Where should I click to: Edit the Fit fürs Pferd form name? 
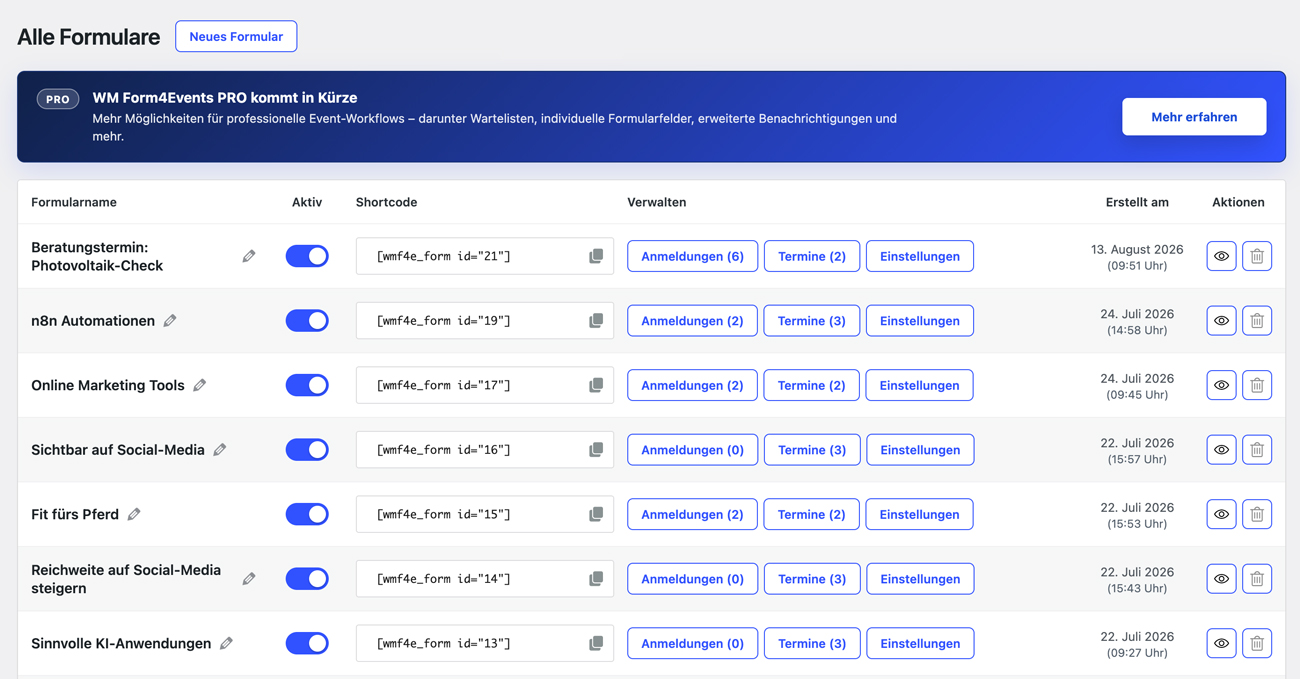tap(134, 514)
